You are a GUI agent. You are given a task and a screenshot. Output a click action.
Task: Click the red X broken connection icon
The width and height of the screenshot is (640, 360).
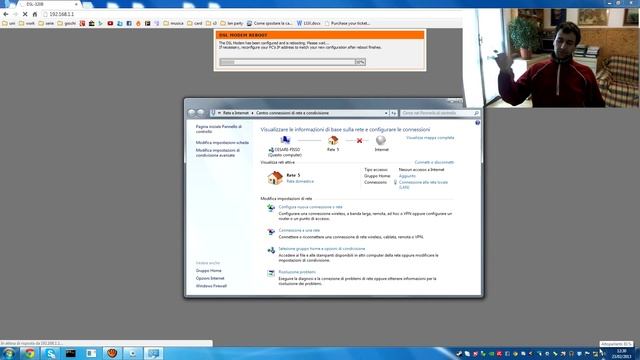pos(359,141)
